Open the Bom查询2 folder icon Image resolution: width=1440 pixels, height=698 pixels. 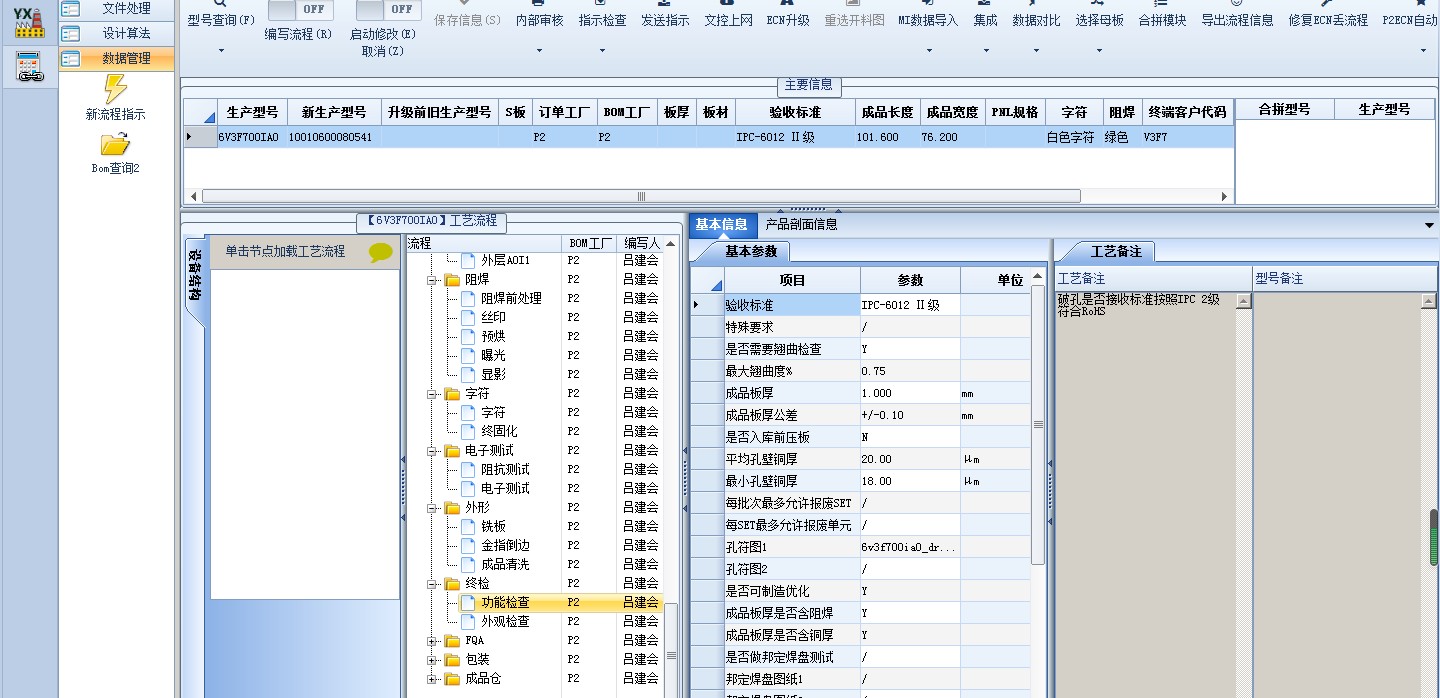[116, 144]
